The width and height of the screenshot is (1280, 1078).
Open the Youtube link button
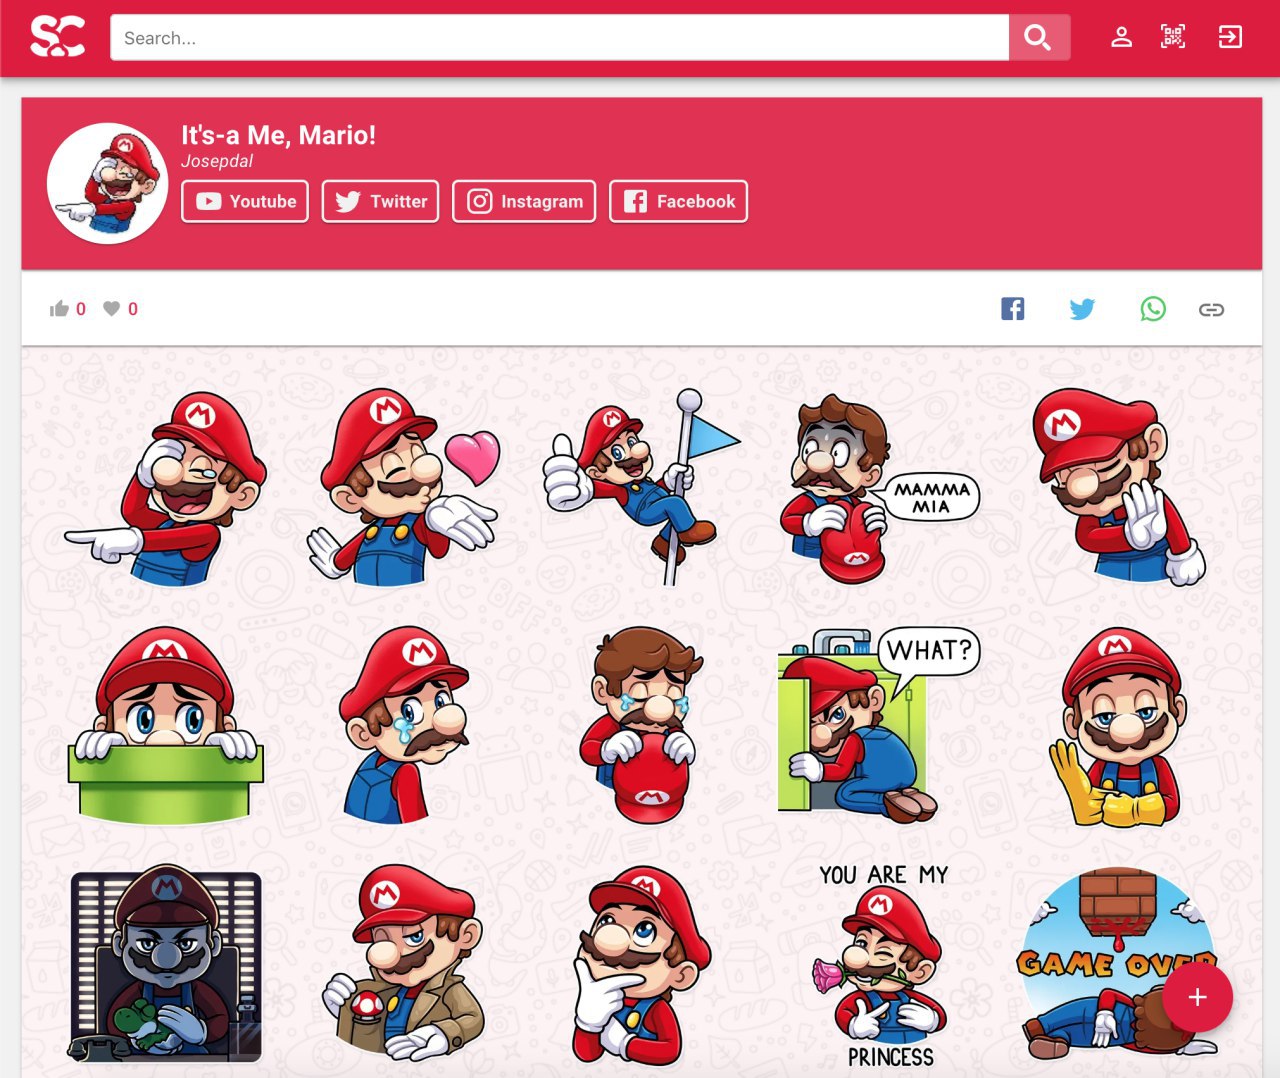click(245, 201)
